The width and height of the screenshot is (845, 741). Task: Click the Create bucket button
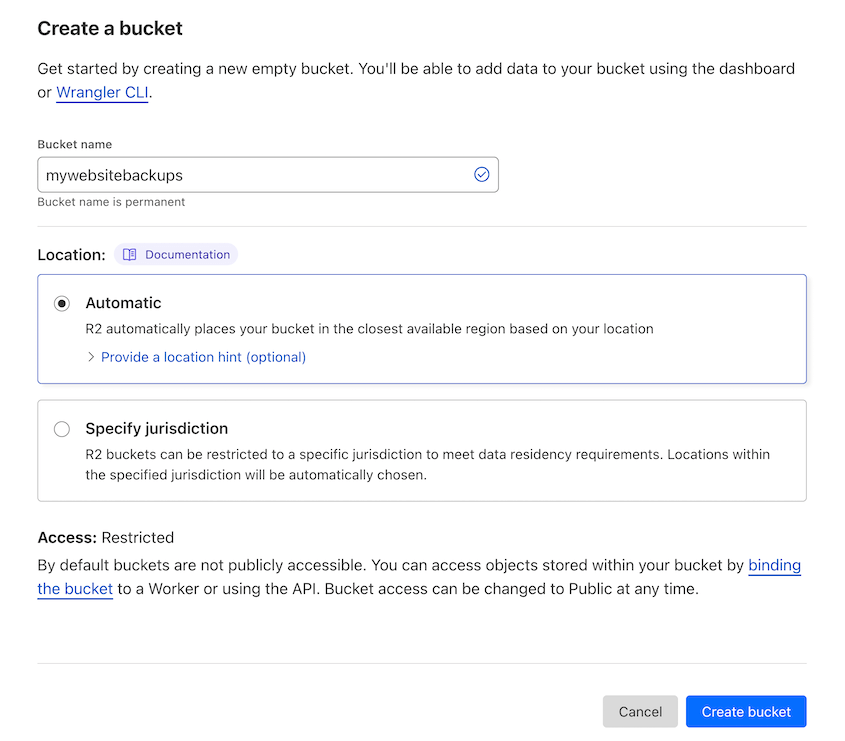(746, 711)
